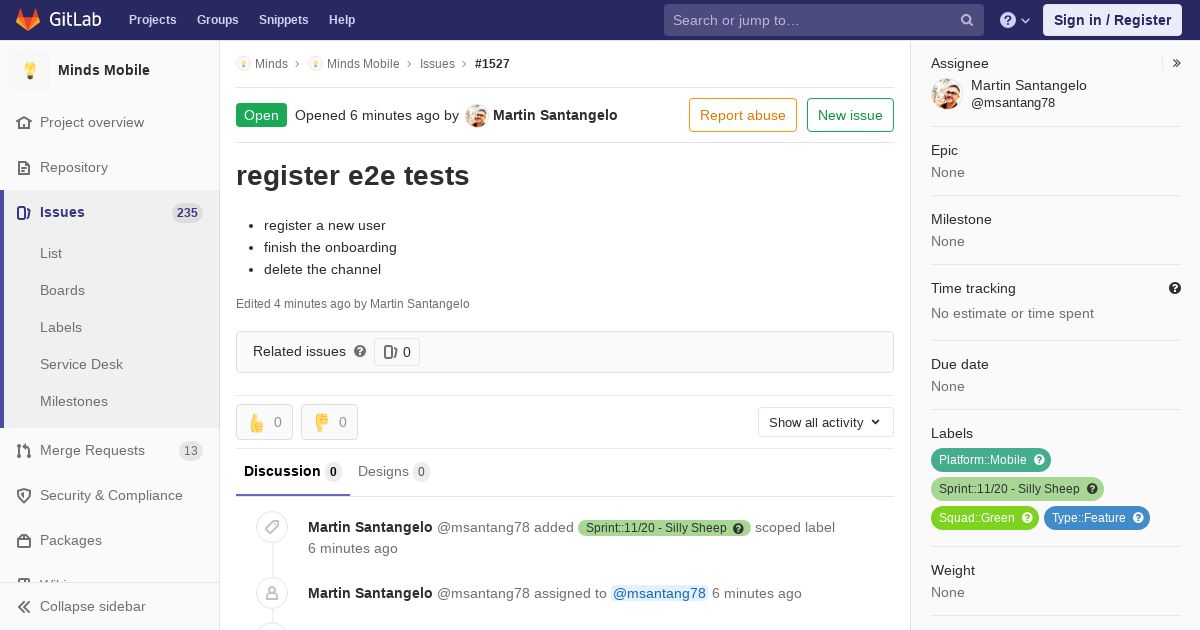Click help icon on activity Sprint label

click(739, 528)
